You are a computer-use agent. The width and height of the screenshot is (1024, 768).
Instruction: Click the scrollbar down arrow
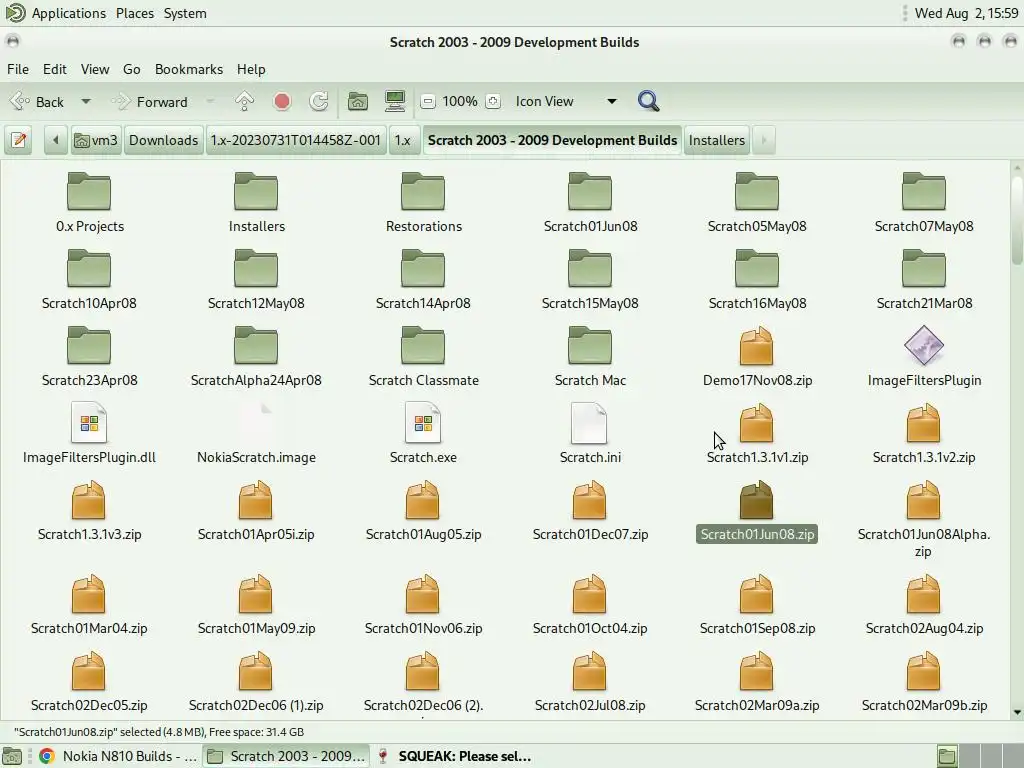click(x=1017, y=712)
